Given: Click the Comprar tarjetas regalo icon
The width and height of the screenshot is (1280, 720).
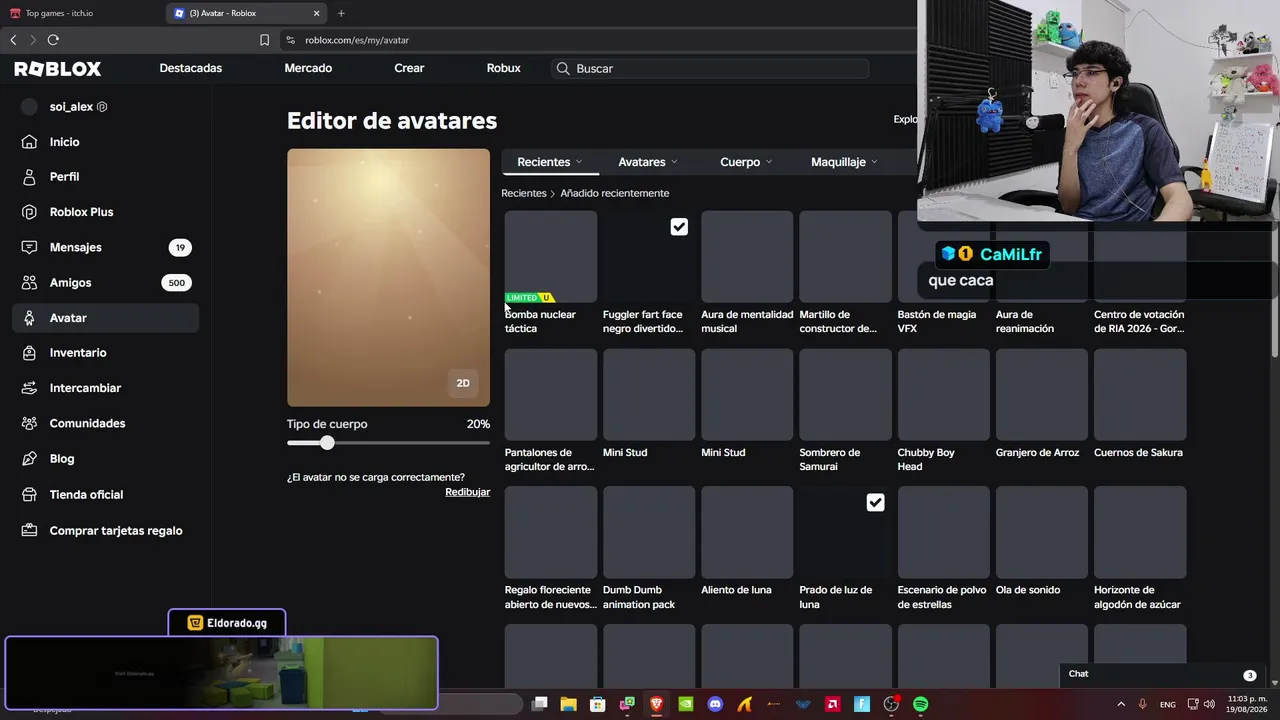Looking at the screenshot, I should (x=30, y=531).
